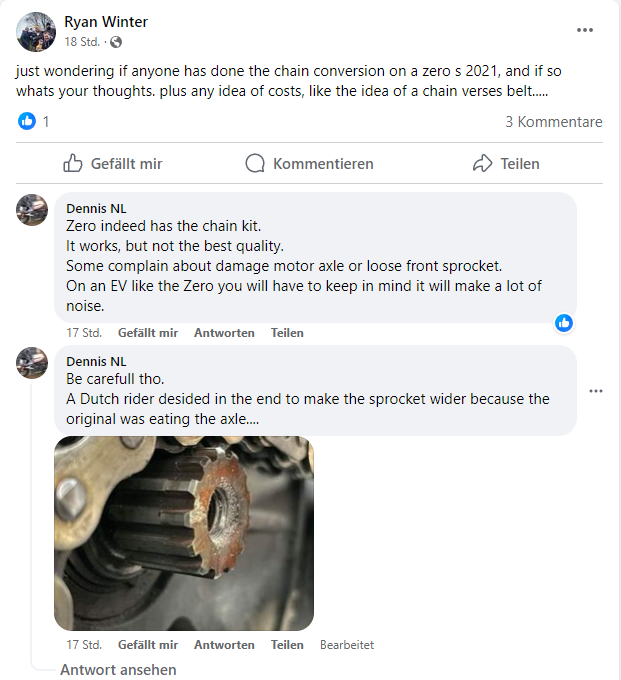Reply to first comment with Antworten
The image size is (621, 680).
click(224, 333)
